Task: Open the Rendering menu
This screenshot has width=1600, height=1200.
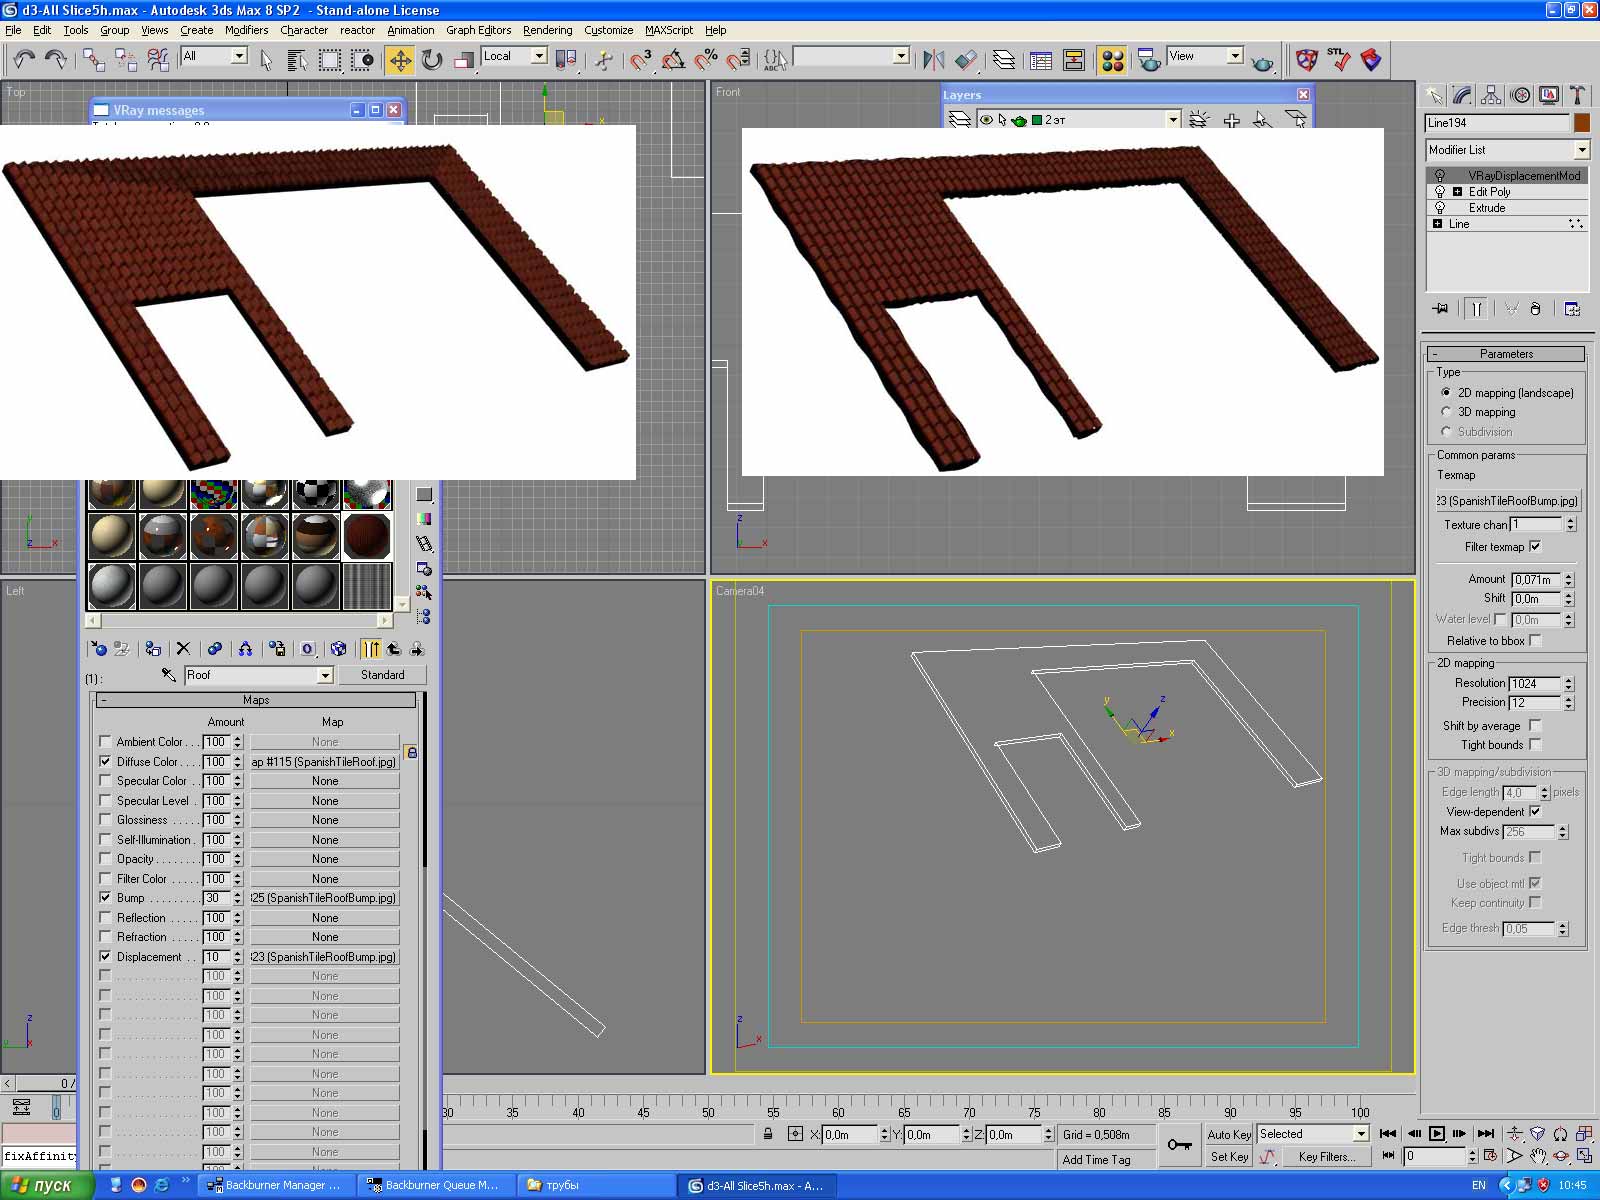Action: pyautogui.click(x=547, y=30)
